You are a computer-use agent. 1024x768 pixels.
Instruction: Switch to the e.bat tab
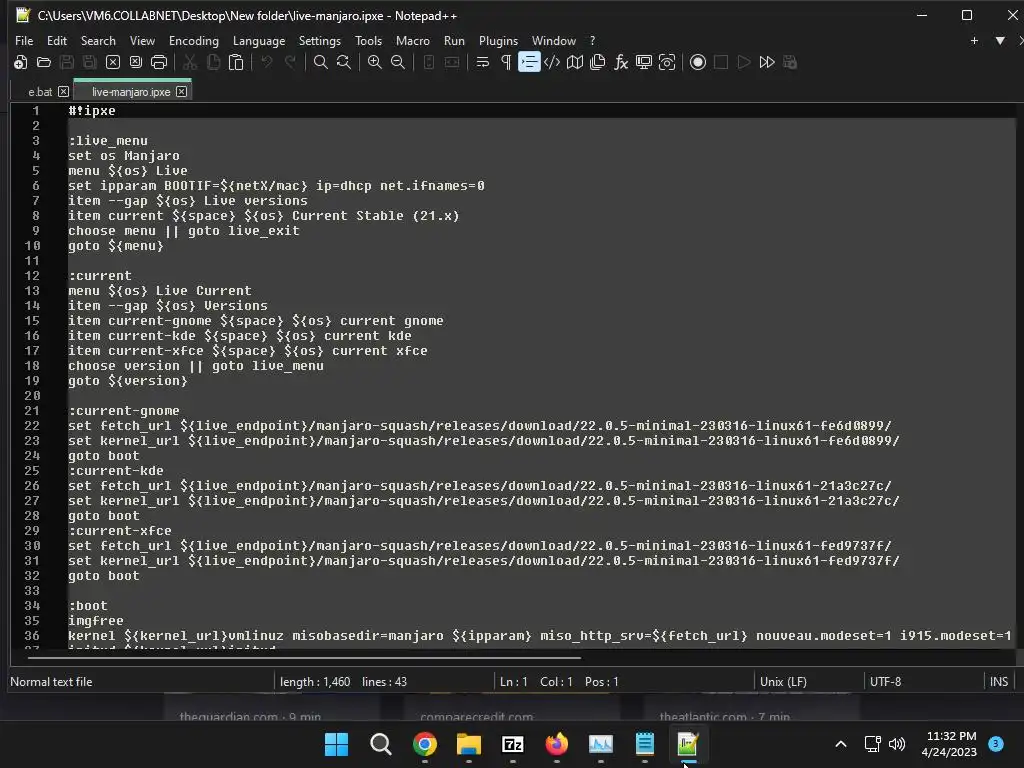click(x=40, y=92)
